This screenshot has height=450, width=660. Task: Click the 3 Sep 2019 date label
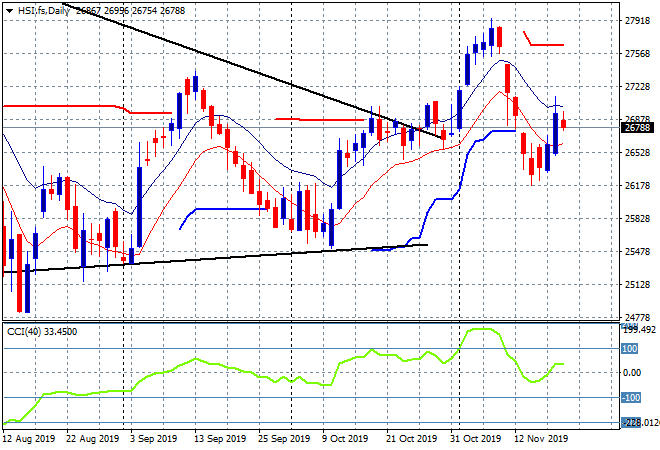154,439
